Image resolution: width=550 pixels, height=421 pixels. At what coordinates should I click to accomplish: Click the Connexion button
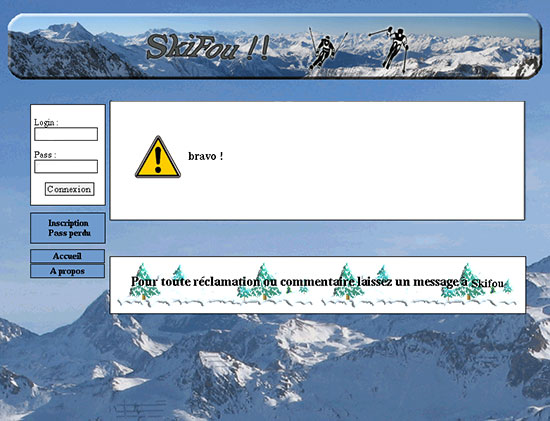[x=69, y=189]
